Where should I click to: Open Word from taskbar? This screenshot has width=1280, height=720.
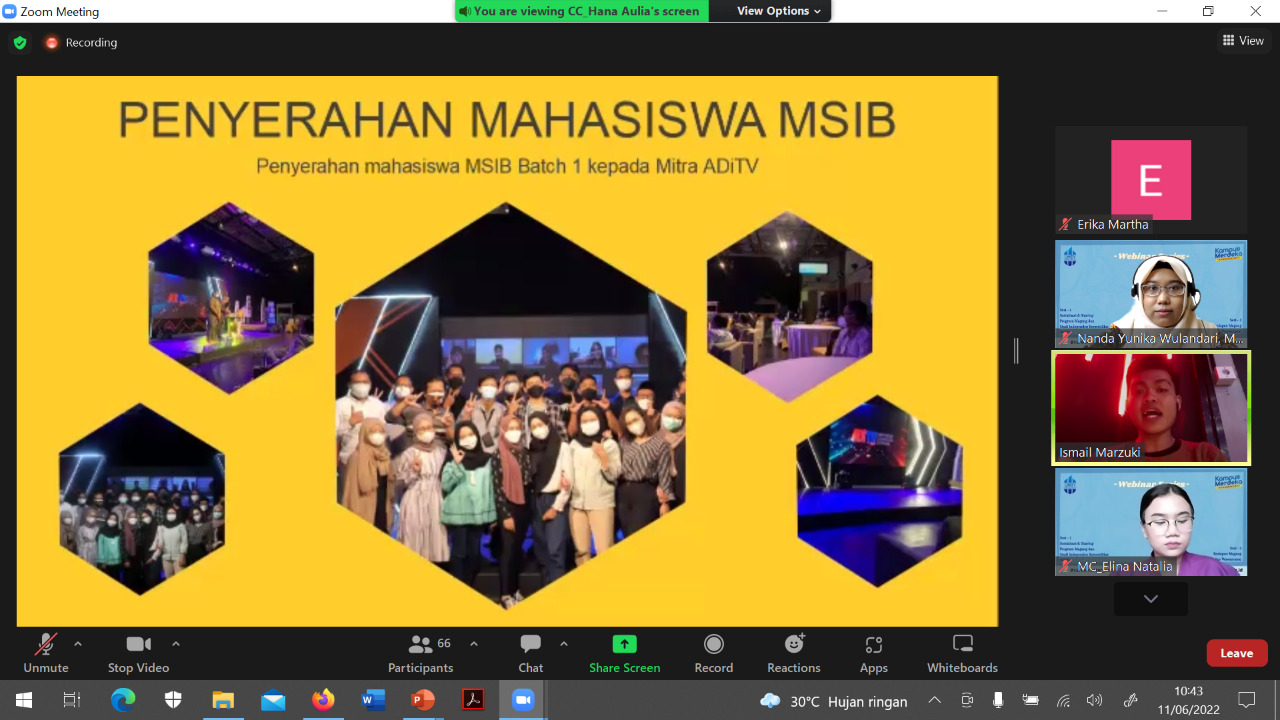tap(373, 701)
